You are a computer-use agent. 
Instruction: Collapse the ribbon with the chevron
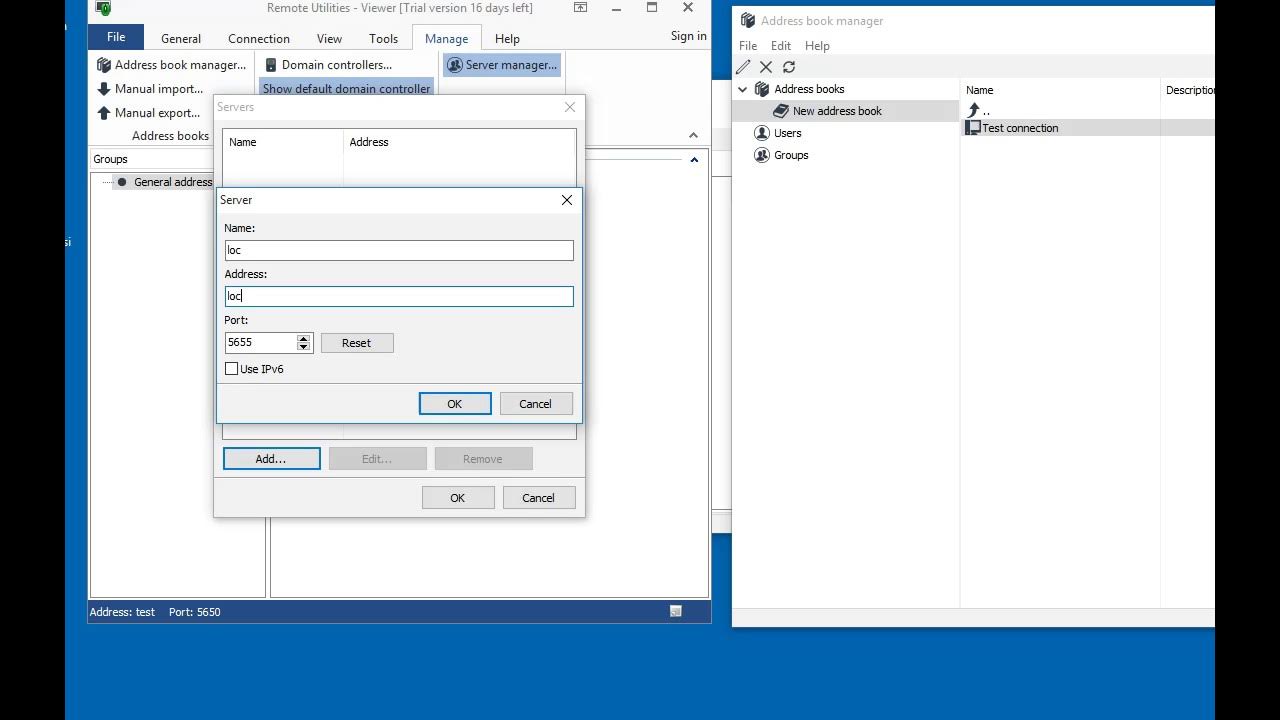tap(693, 135)
